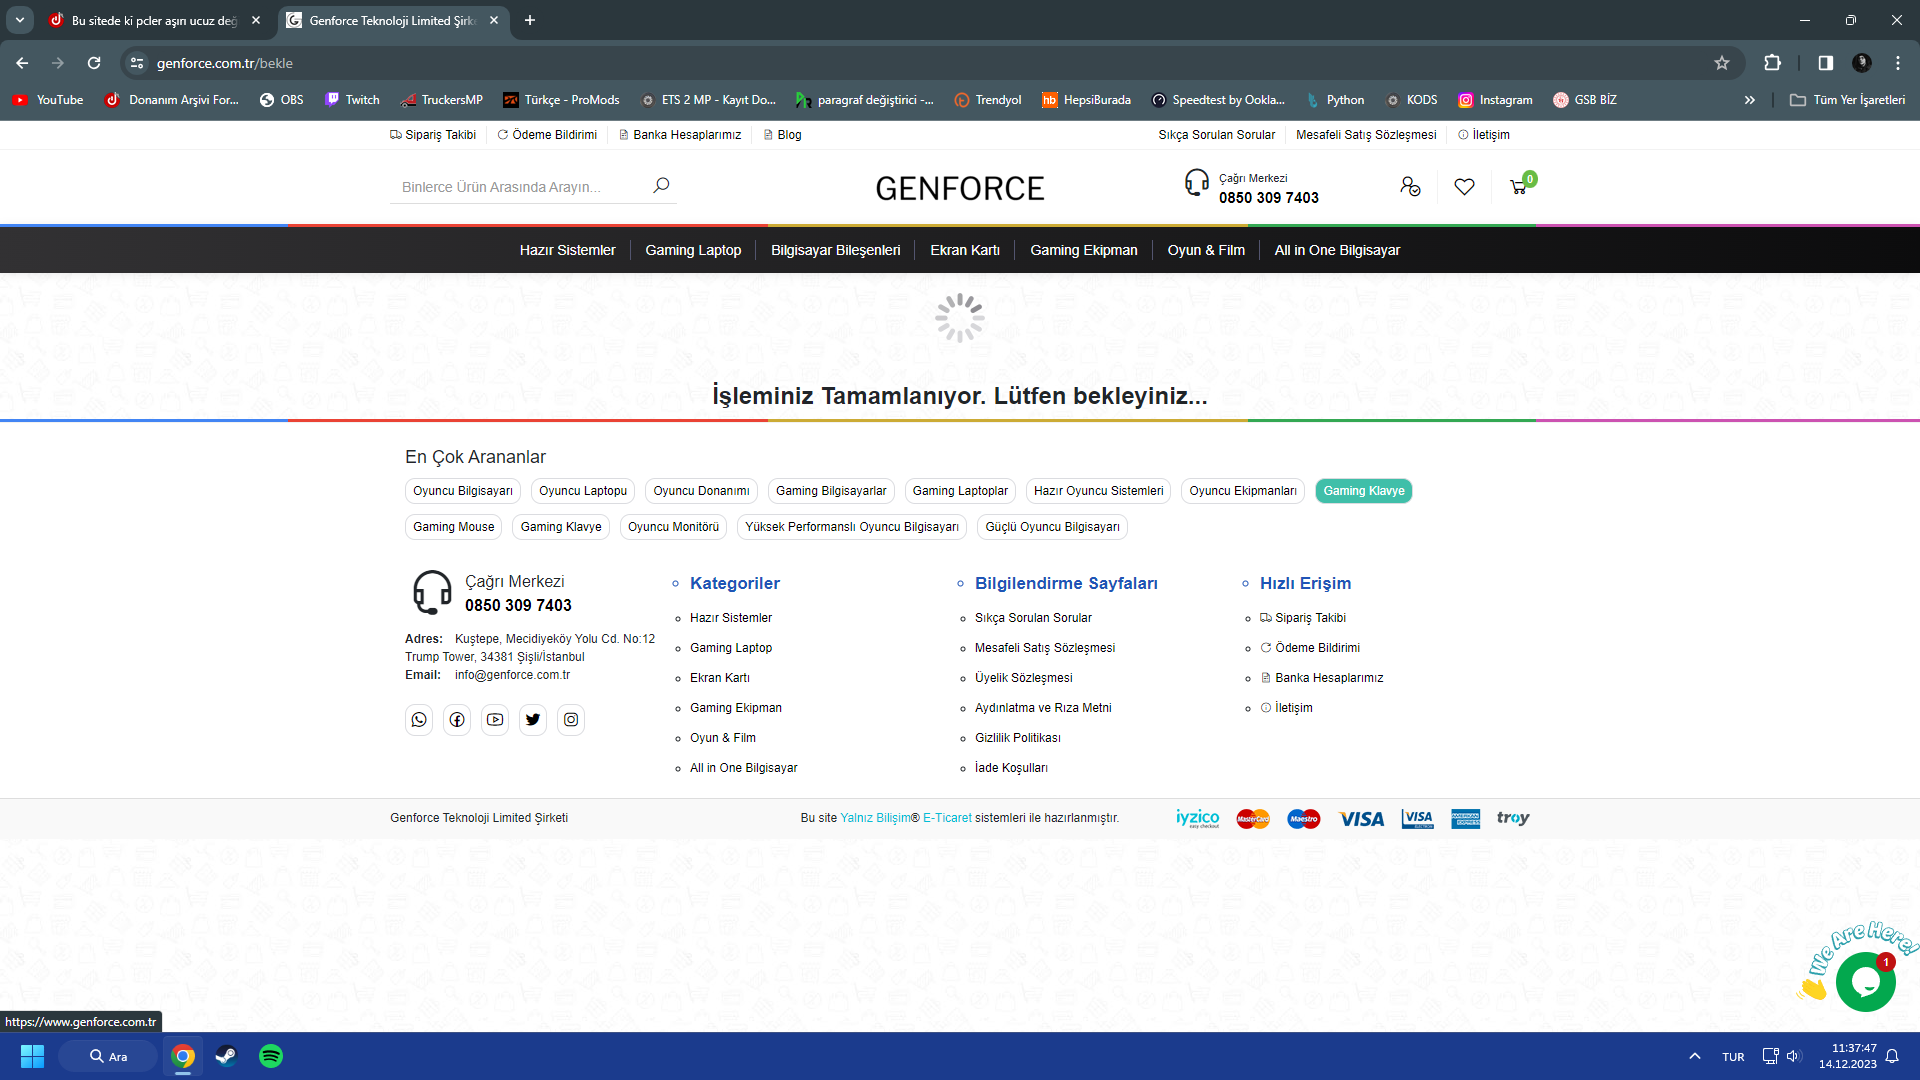This screenshot has height=1080, width=1920.
Task: Open Mesafeli Satış Sözleşmesi in top bar
Action: (x=1366, y=135)
